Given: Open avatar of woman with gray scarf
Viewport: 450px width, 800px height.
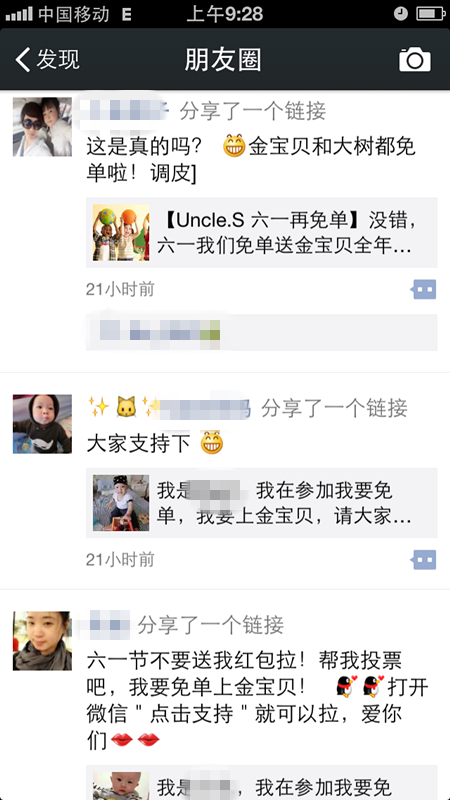Looking at the screenshot, I should (42, 640).
